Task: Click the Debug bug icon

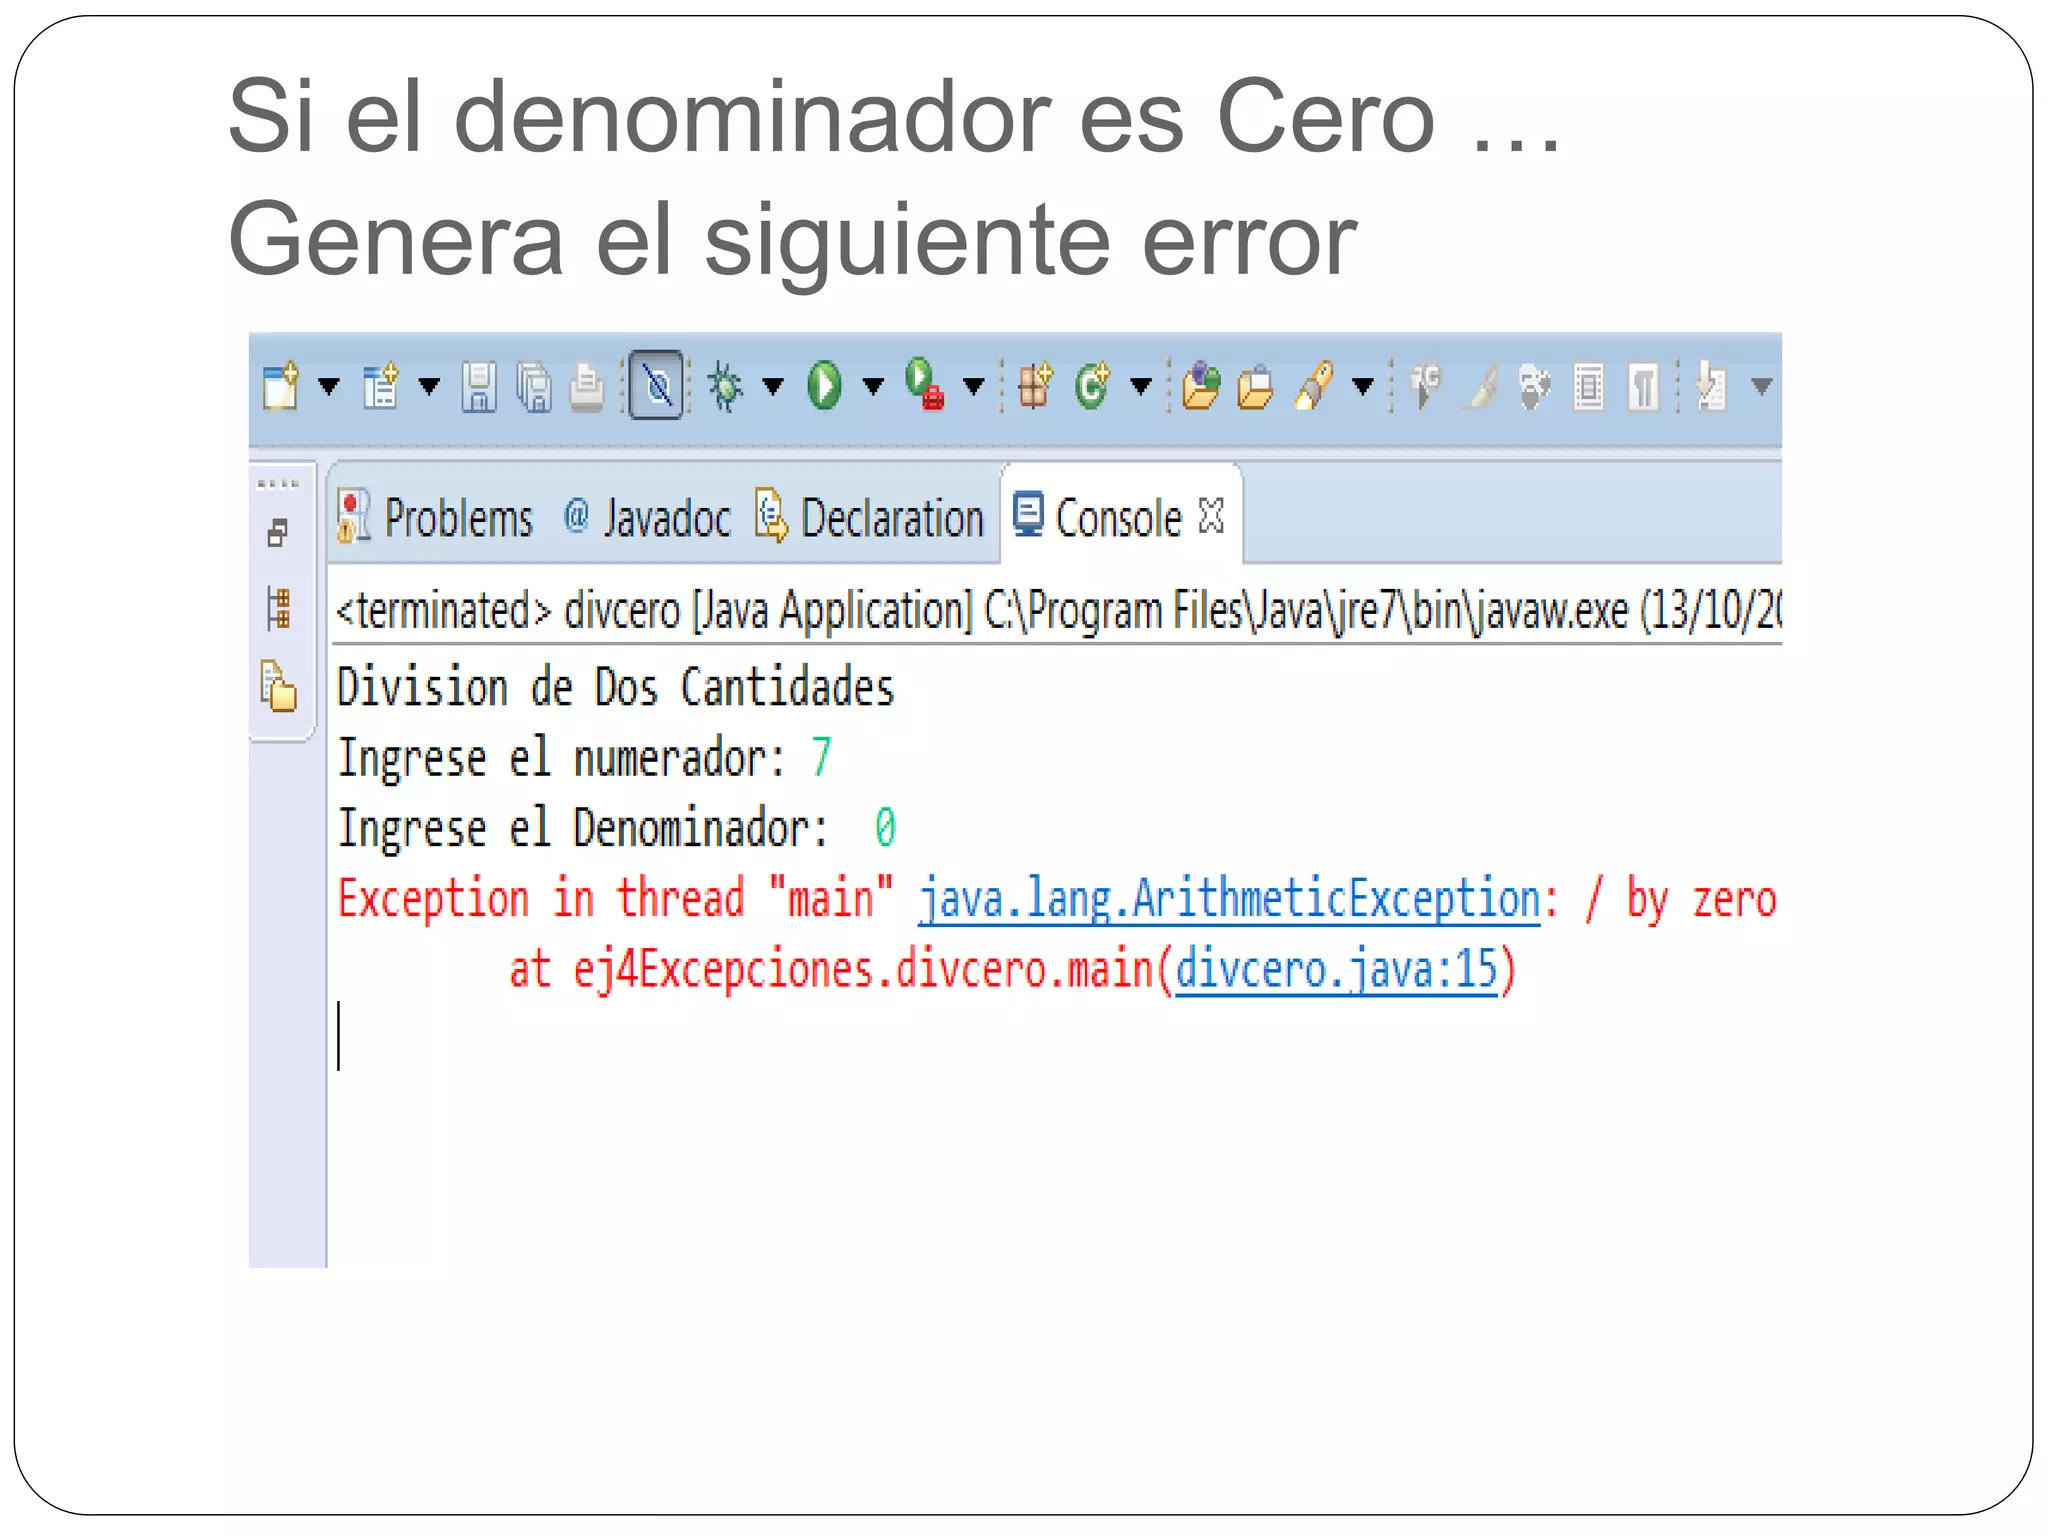Action: pyautogui.click(x=725, y=386)
